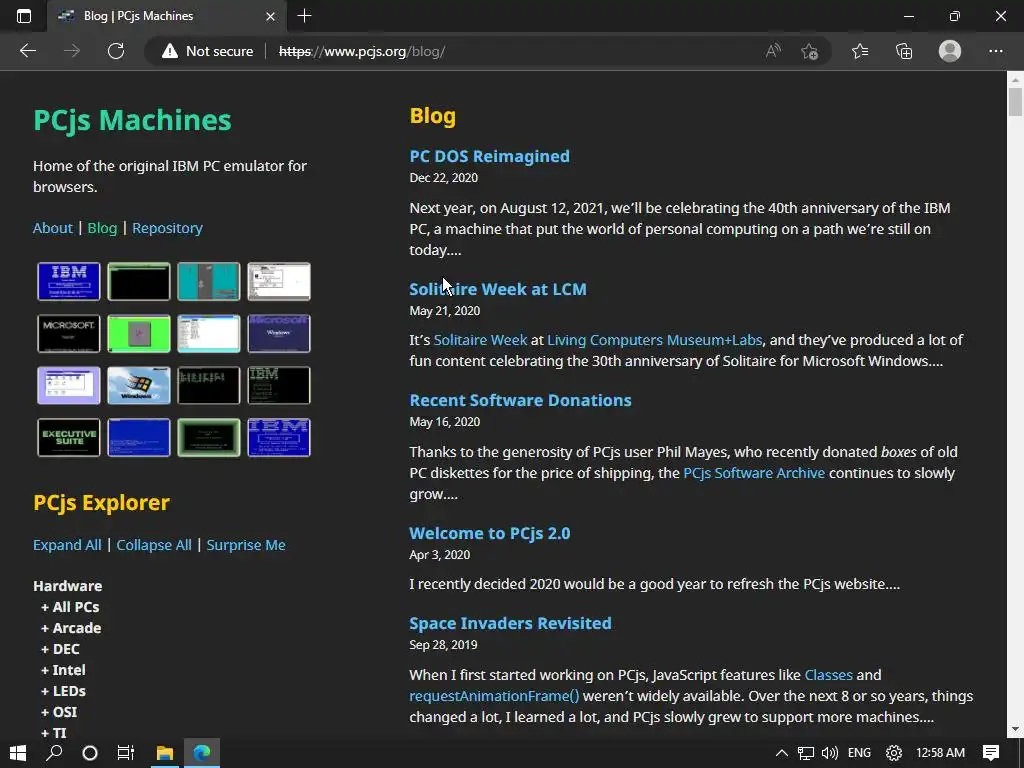The image size is (1024, 768).
Task: Refresh the current page
Action: [x=116, y=51]
